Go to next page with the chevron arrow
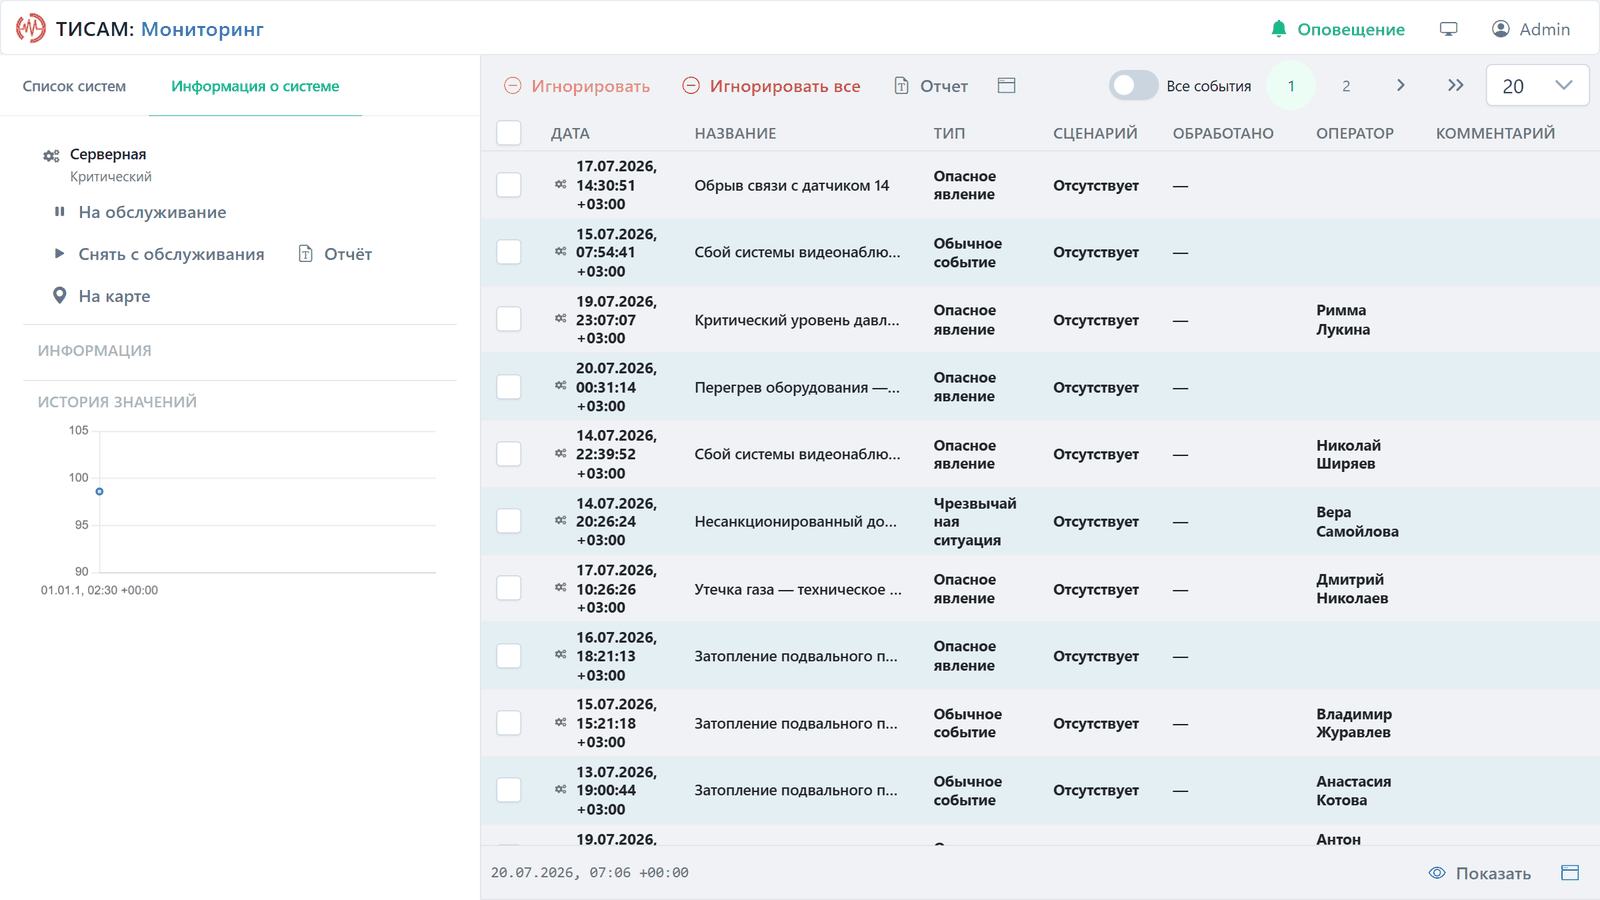 click(1400, 86)
